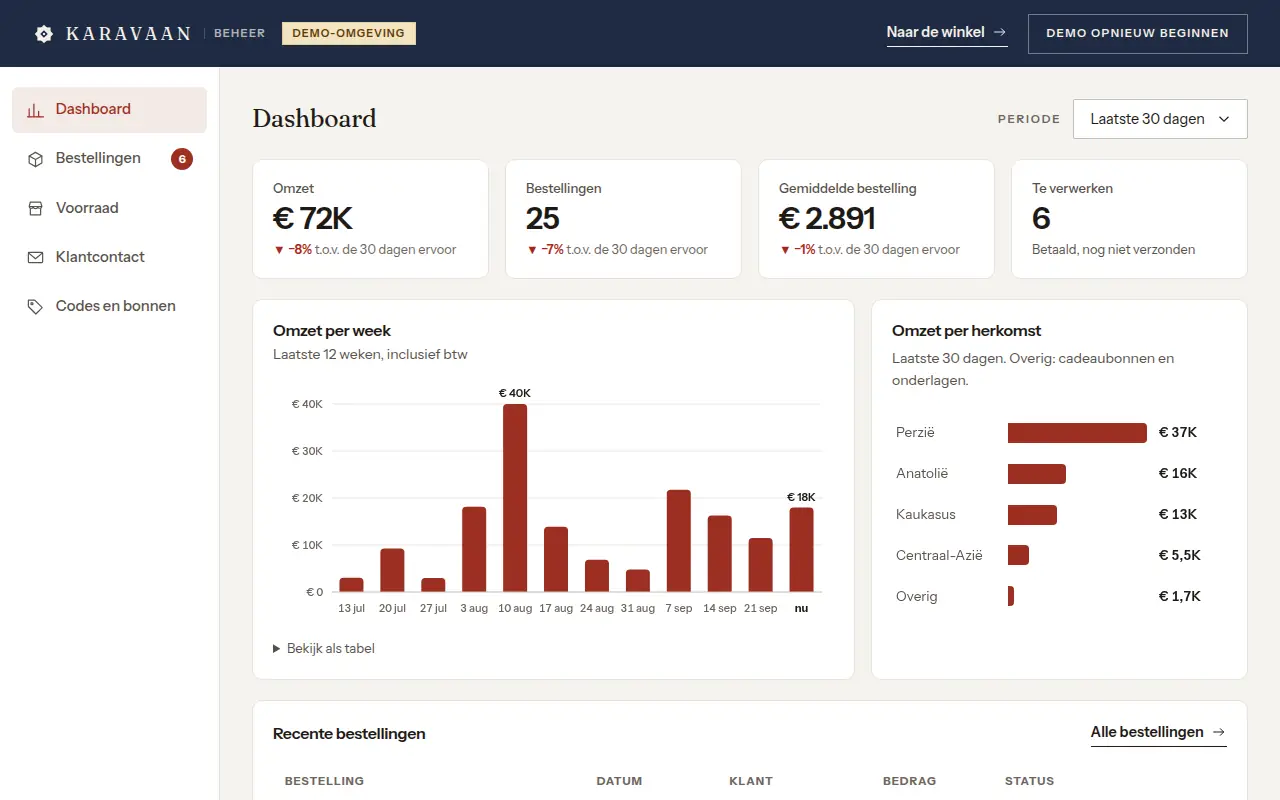Image resolution: width=1280 pixels, height=800 pixels.
Task: Click the € 1,7K value for Overig
Action: [1180, 596]
